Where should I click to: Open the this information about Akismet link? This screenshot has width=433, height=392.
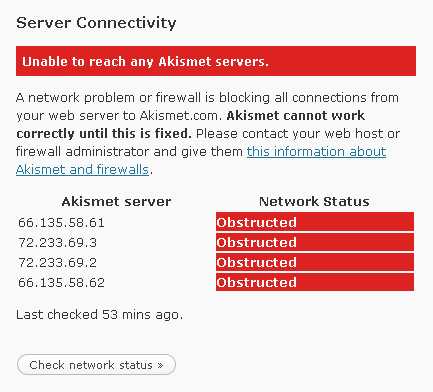316,152
